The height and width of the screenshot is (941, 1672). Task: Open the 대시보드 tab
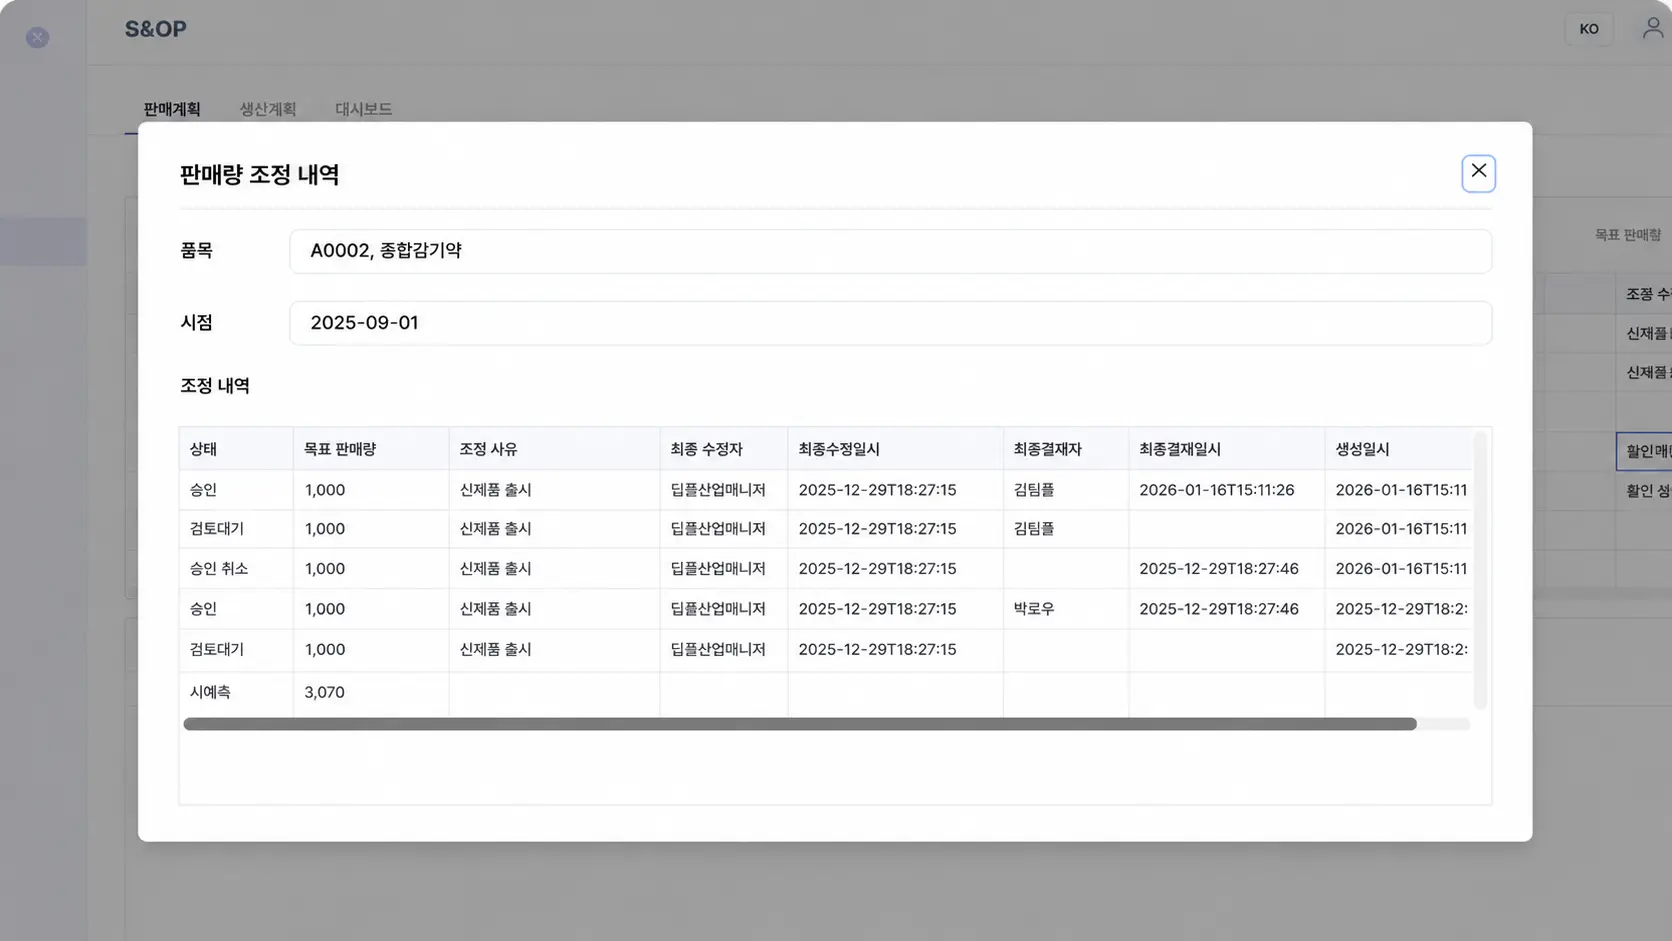click(363, 109)
